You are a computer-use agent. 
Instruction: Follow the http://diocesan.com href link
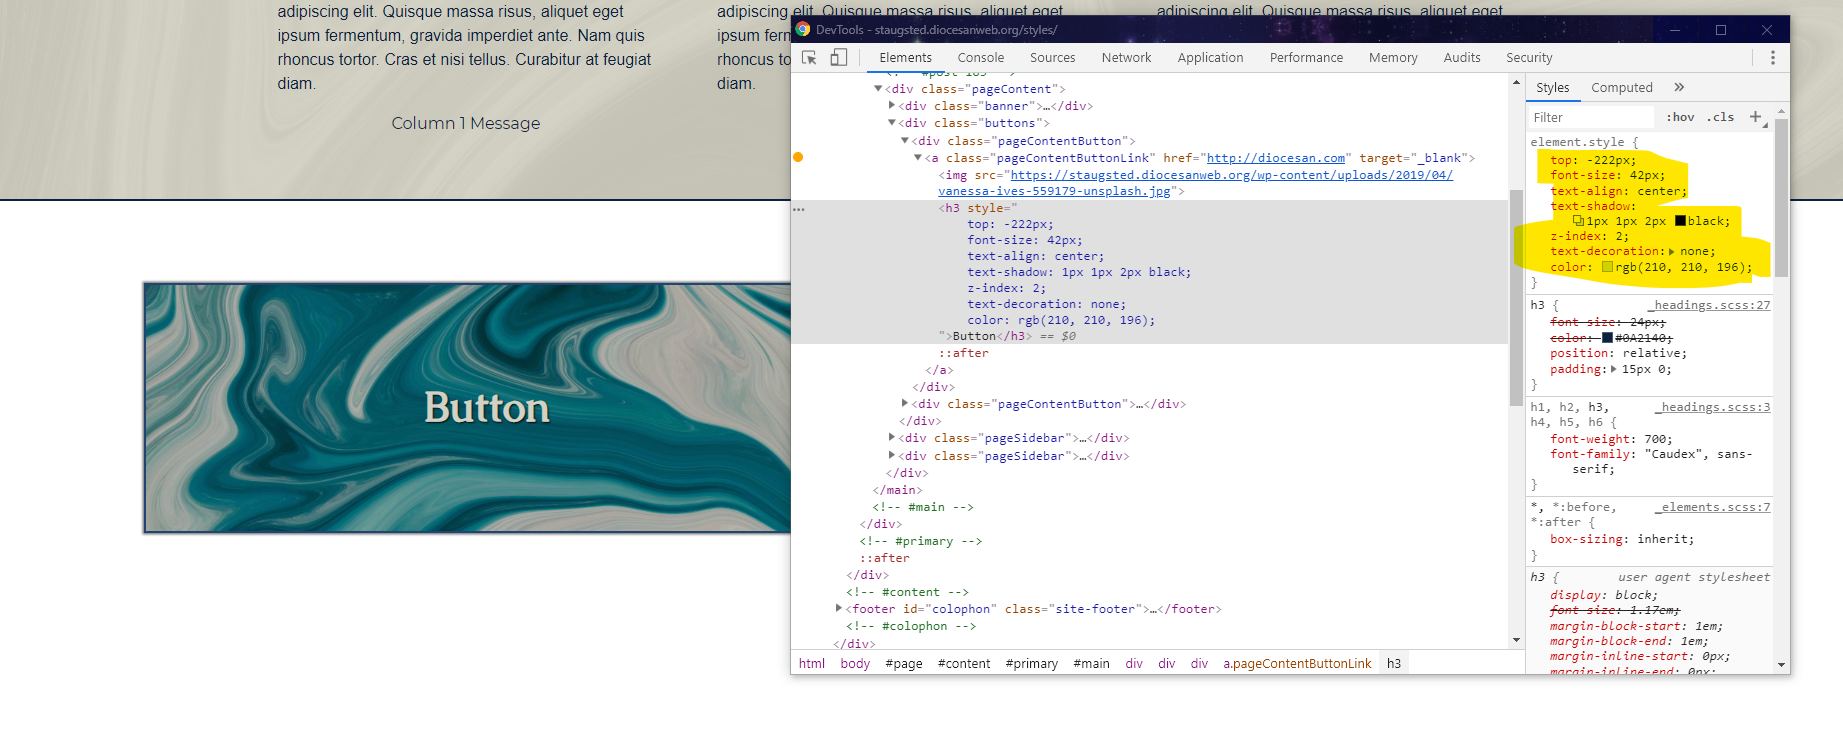tap(1275, 158)
